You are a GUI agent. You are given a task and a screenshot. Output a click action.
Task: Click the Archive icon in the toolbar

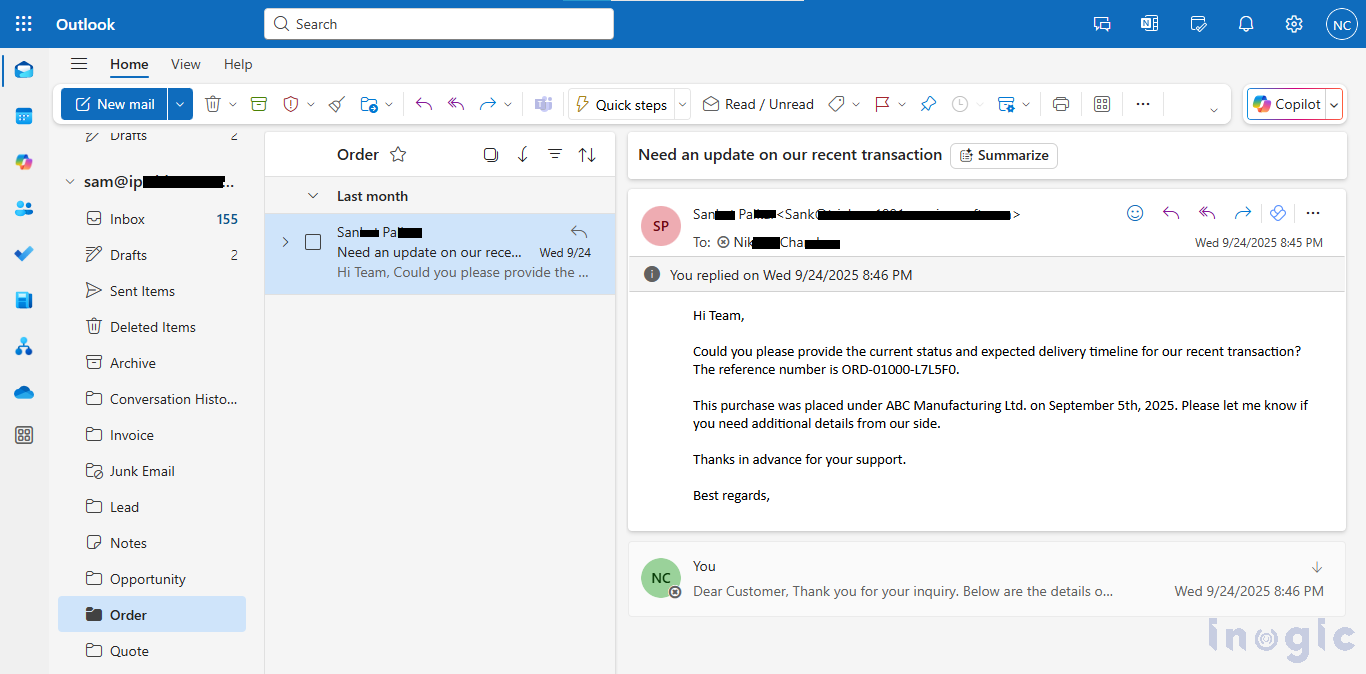[259, 104]
